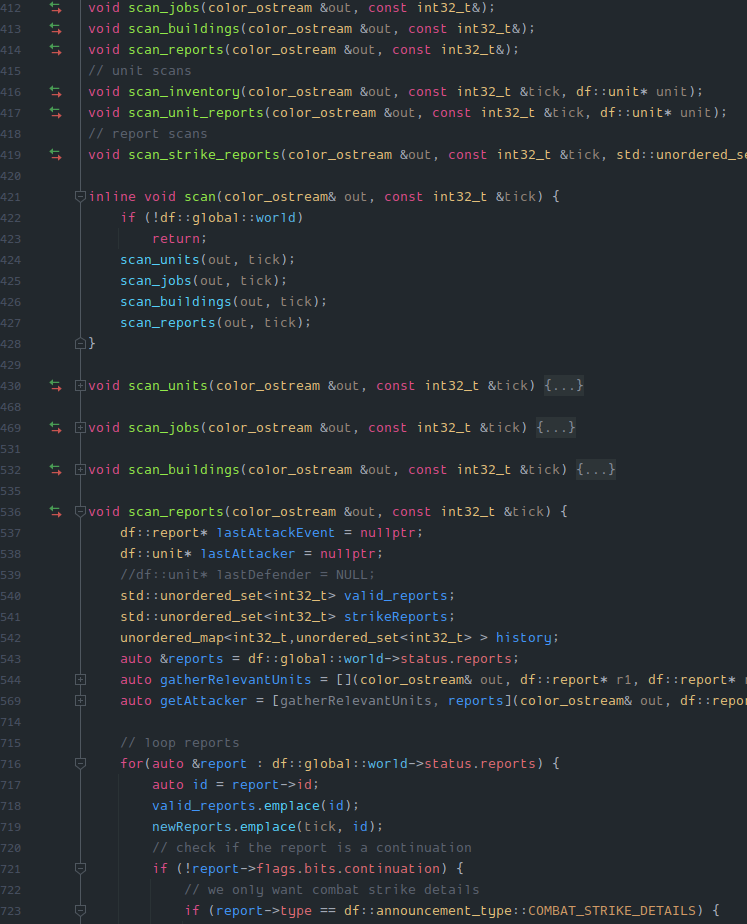Click line number 716 in gutter
This screenshot has width=747, height=924.
click(x=11, y=764)
